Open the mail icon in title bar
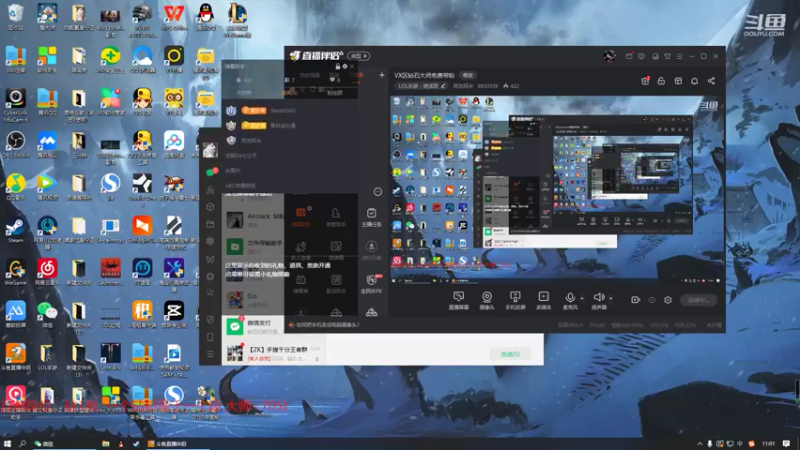The height and width of the screenshot is (450, 800). click(629, 56)
